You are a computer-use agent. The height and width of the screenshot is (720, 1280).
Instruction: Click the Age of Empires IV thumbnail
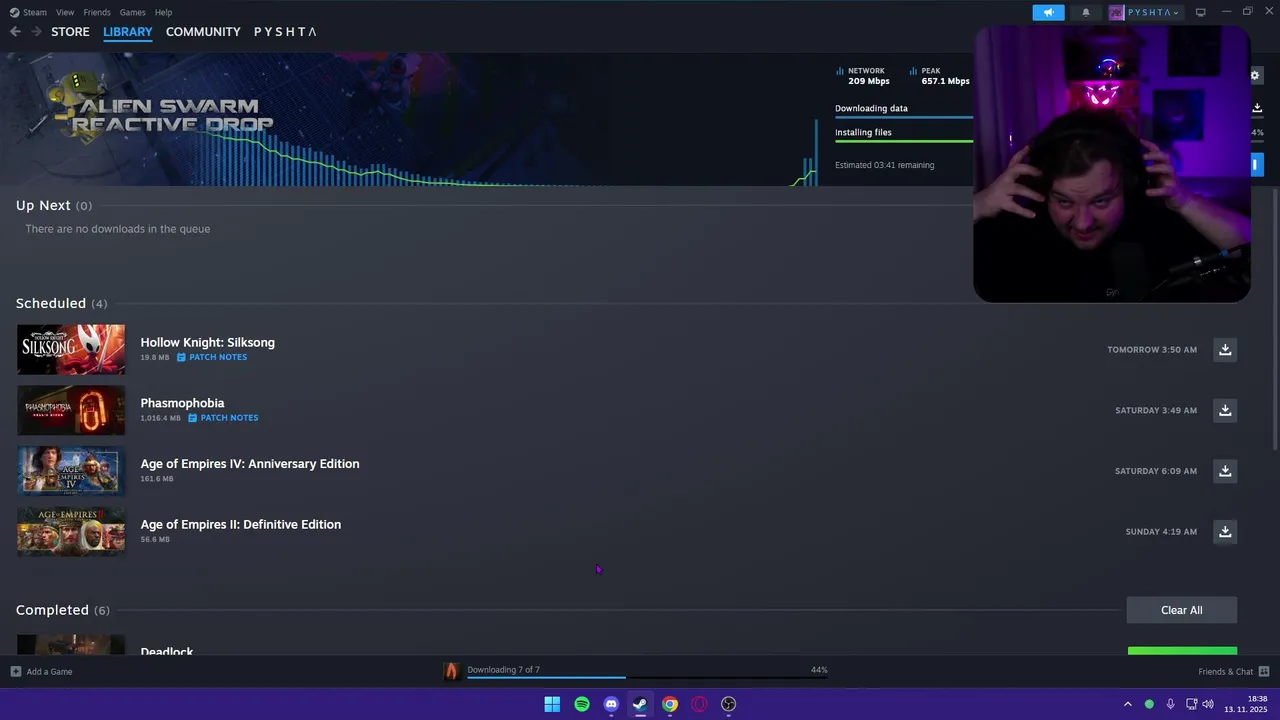[71, 471]
